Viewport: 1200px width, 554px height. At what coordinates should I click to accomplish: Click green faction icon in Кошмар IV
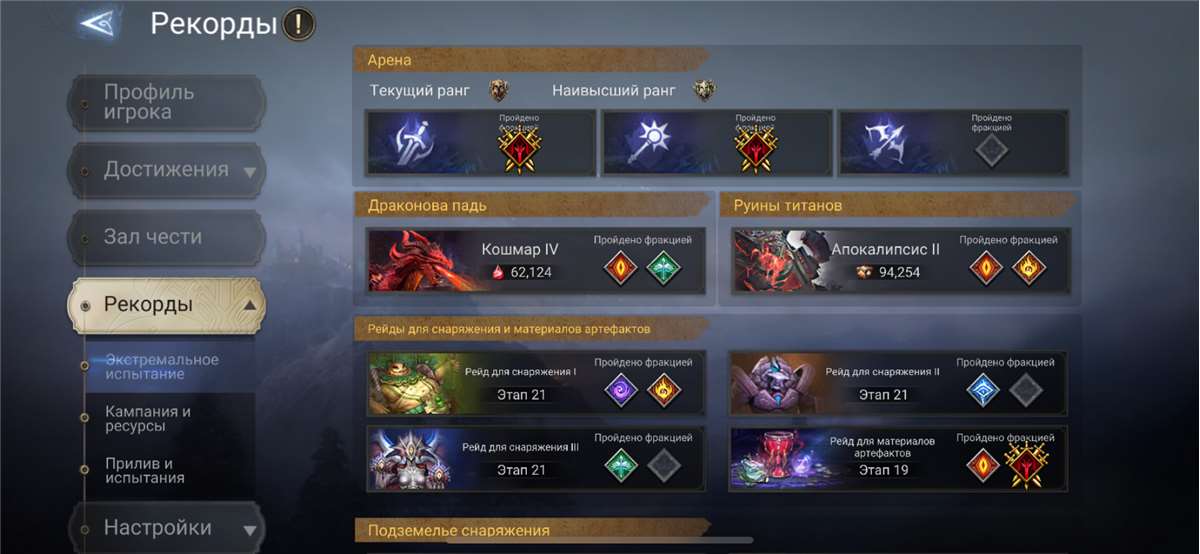663,267
